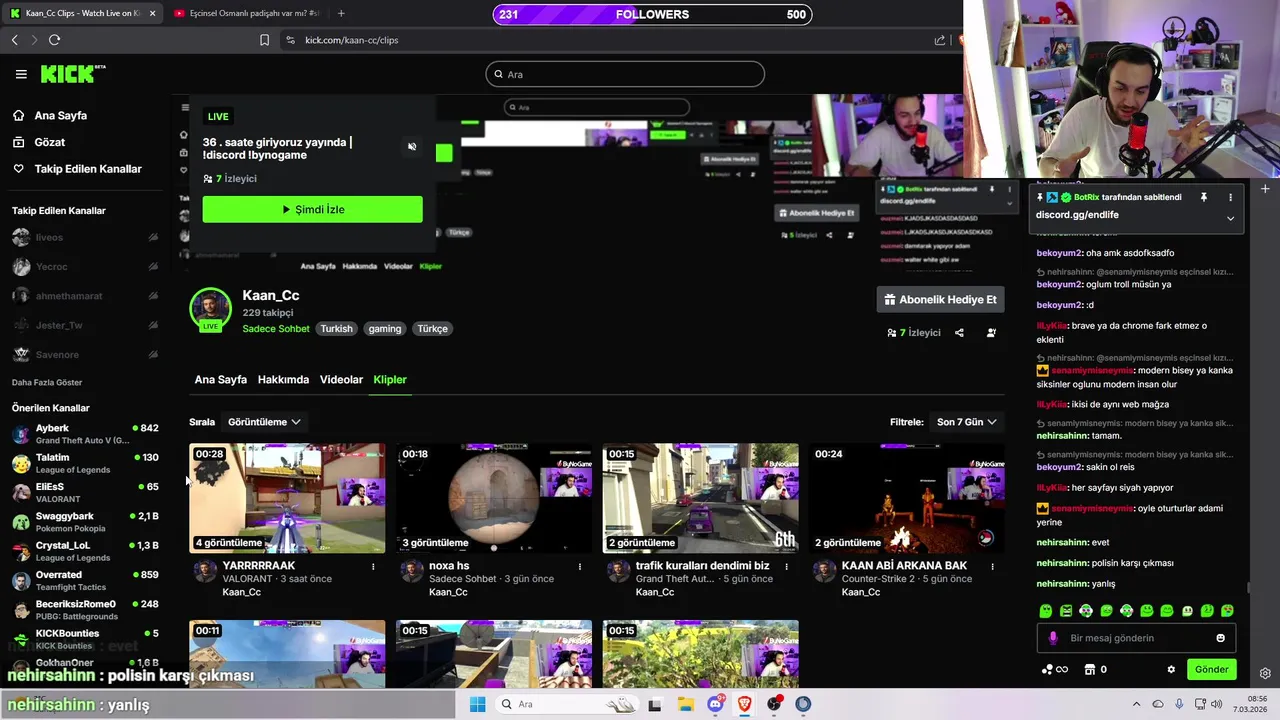Open emoji picker in chat input
Image resolution: width=1280 pixels, height=720 pixels.
coord(1220,638)
